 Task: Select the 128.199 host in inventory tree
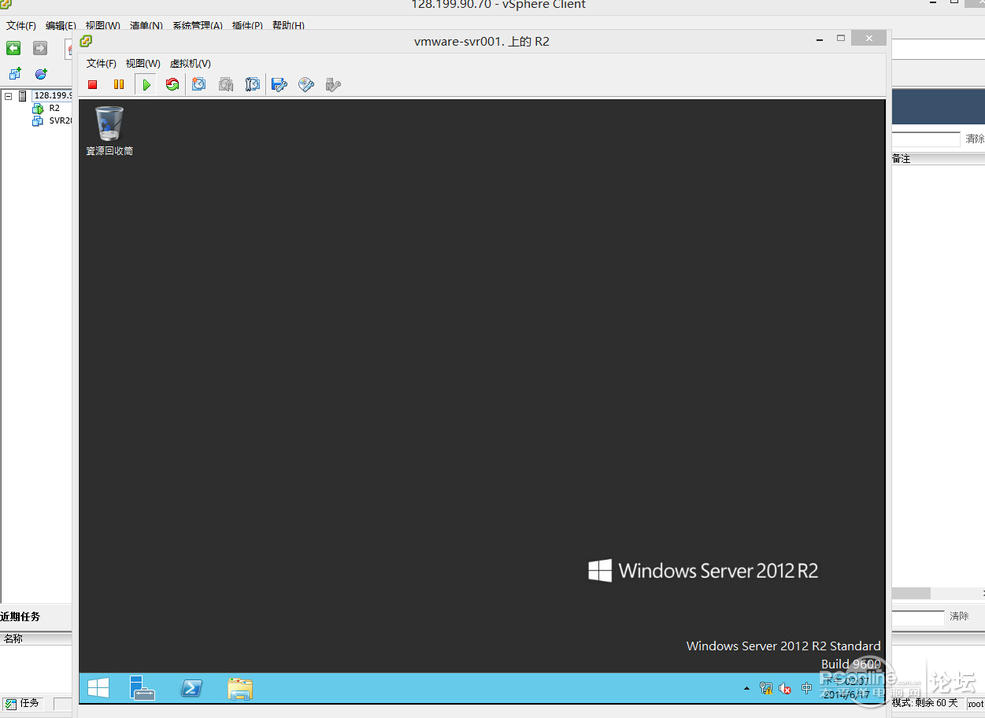[x=52, y=95]
